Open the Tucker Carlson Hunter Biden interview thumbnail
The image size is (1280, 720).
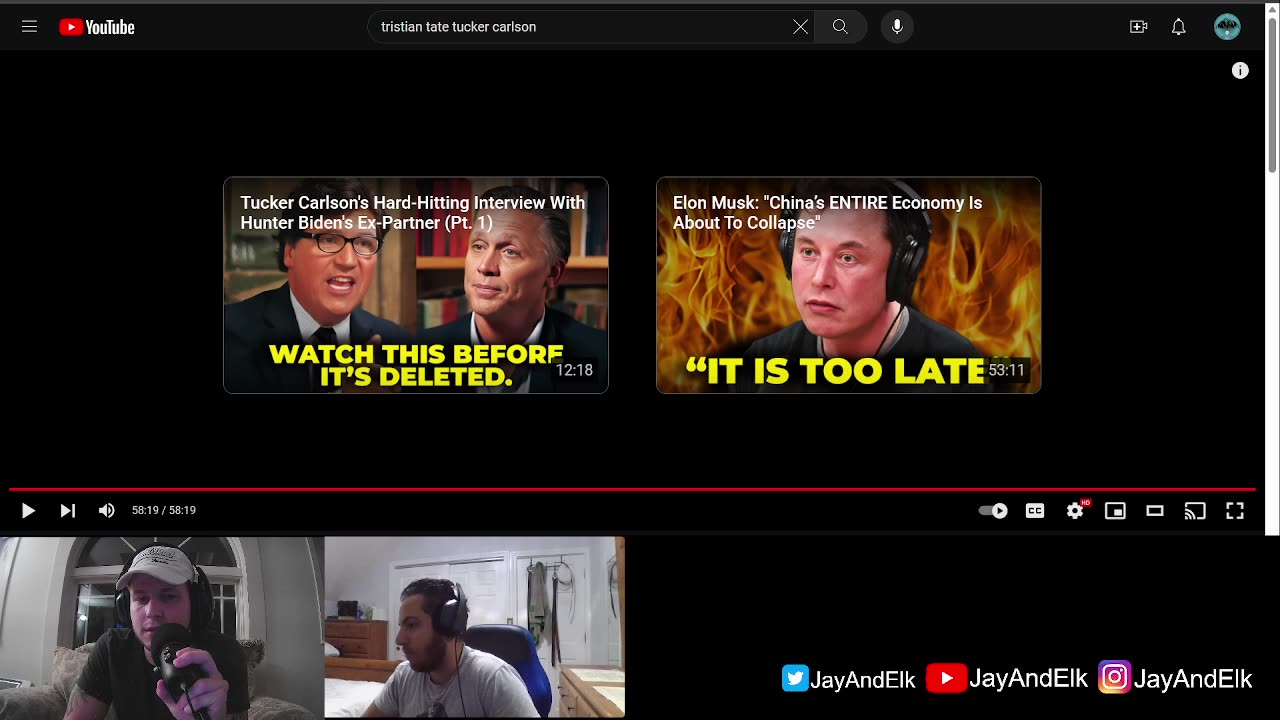[416, 285]
